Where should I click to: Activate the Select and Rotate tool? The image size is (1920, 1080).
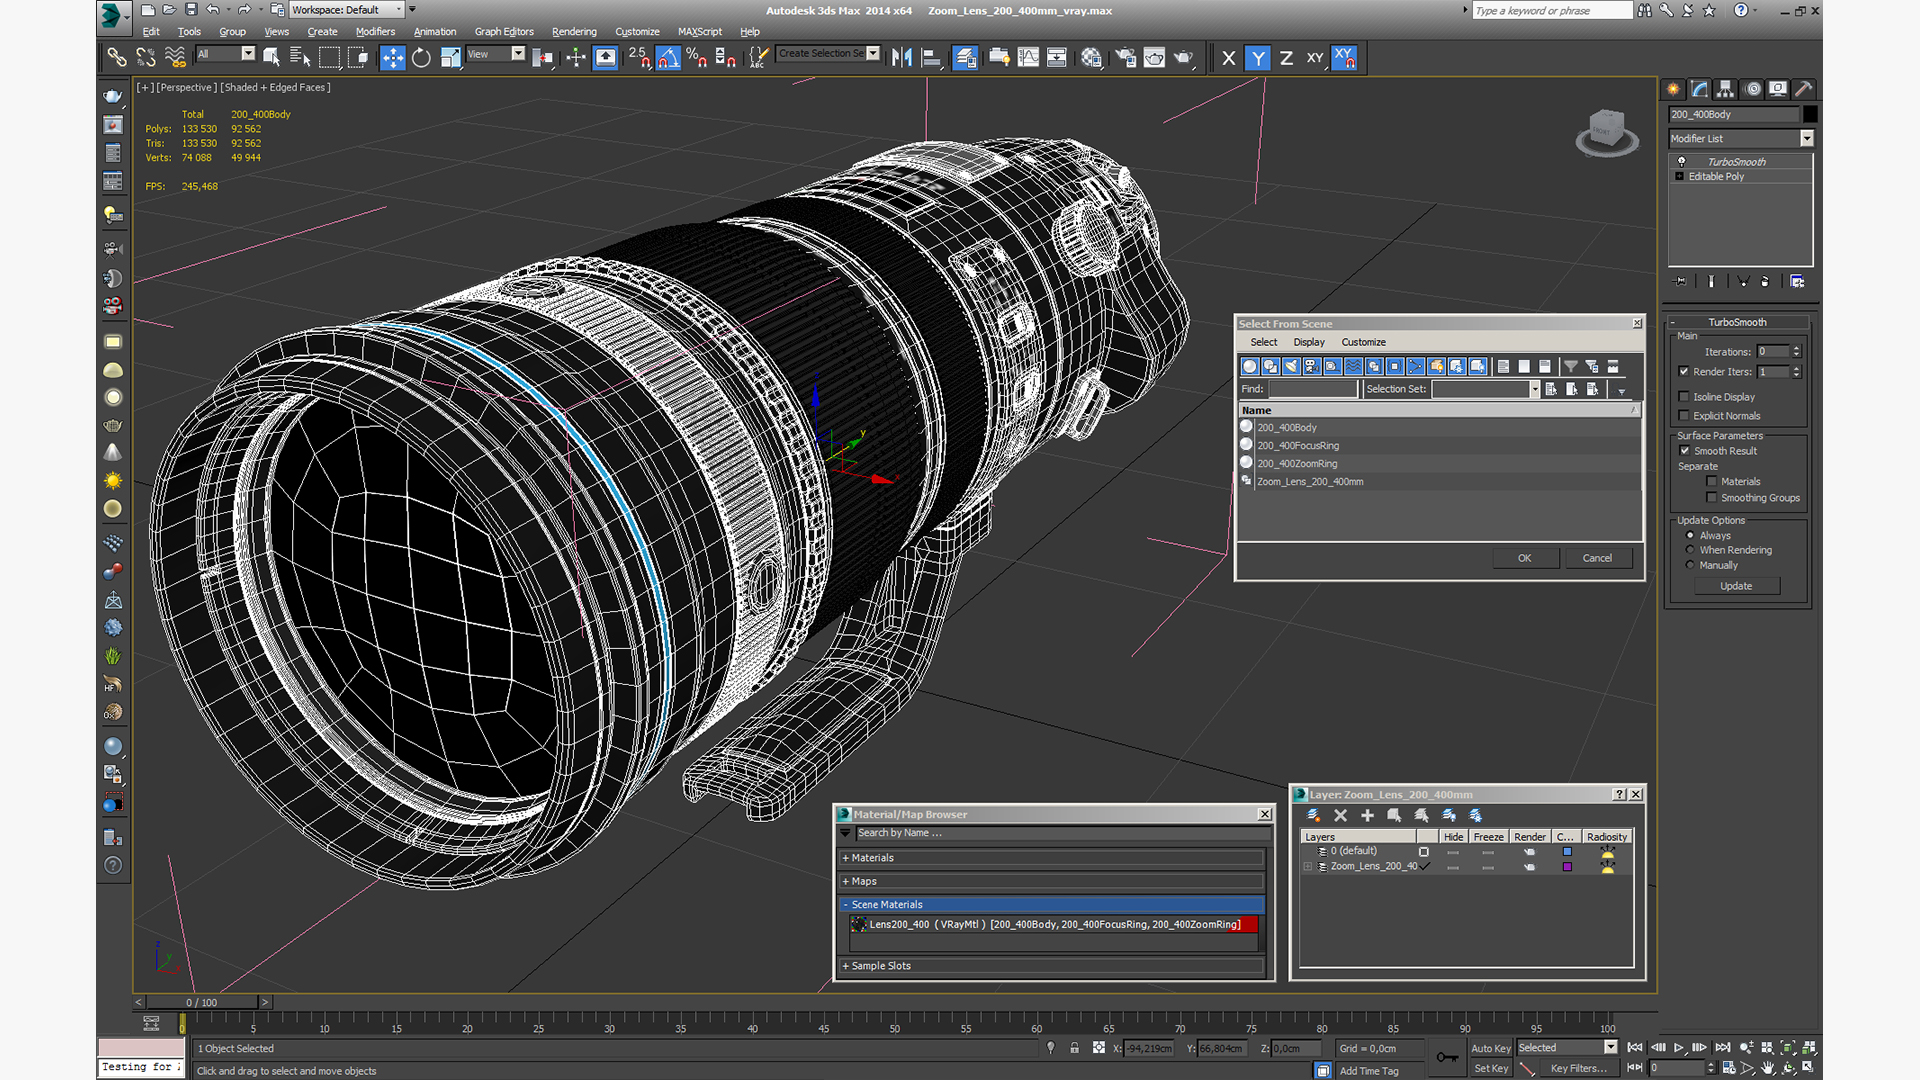pos(421,57)
